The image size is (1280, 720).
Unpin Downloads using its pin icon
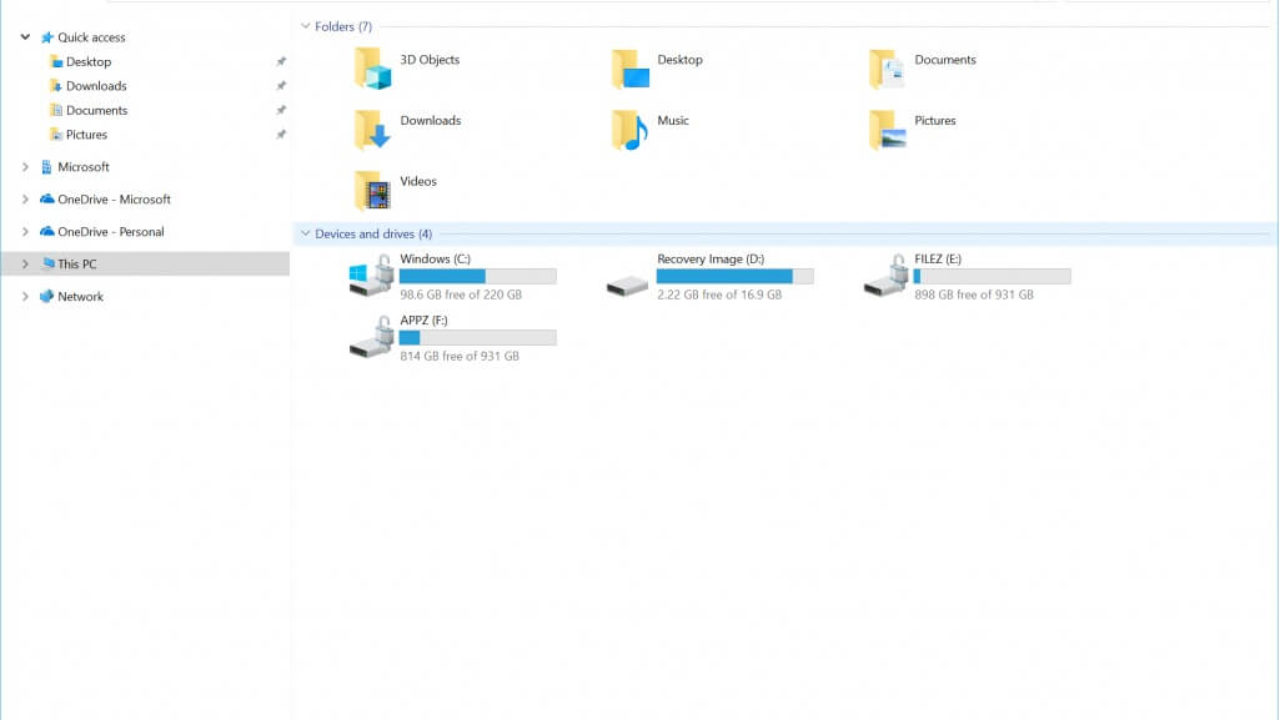(x=281, y=86)
